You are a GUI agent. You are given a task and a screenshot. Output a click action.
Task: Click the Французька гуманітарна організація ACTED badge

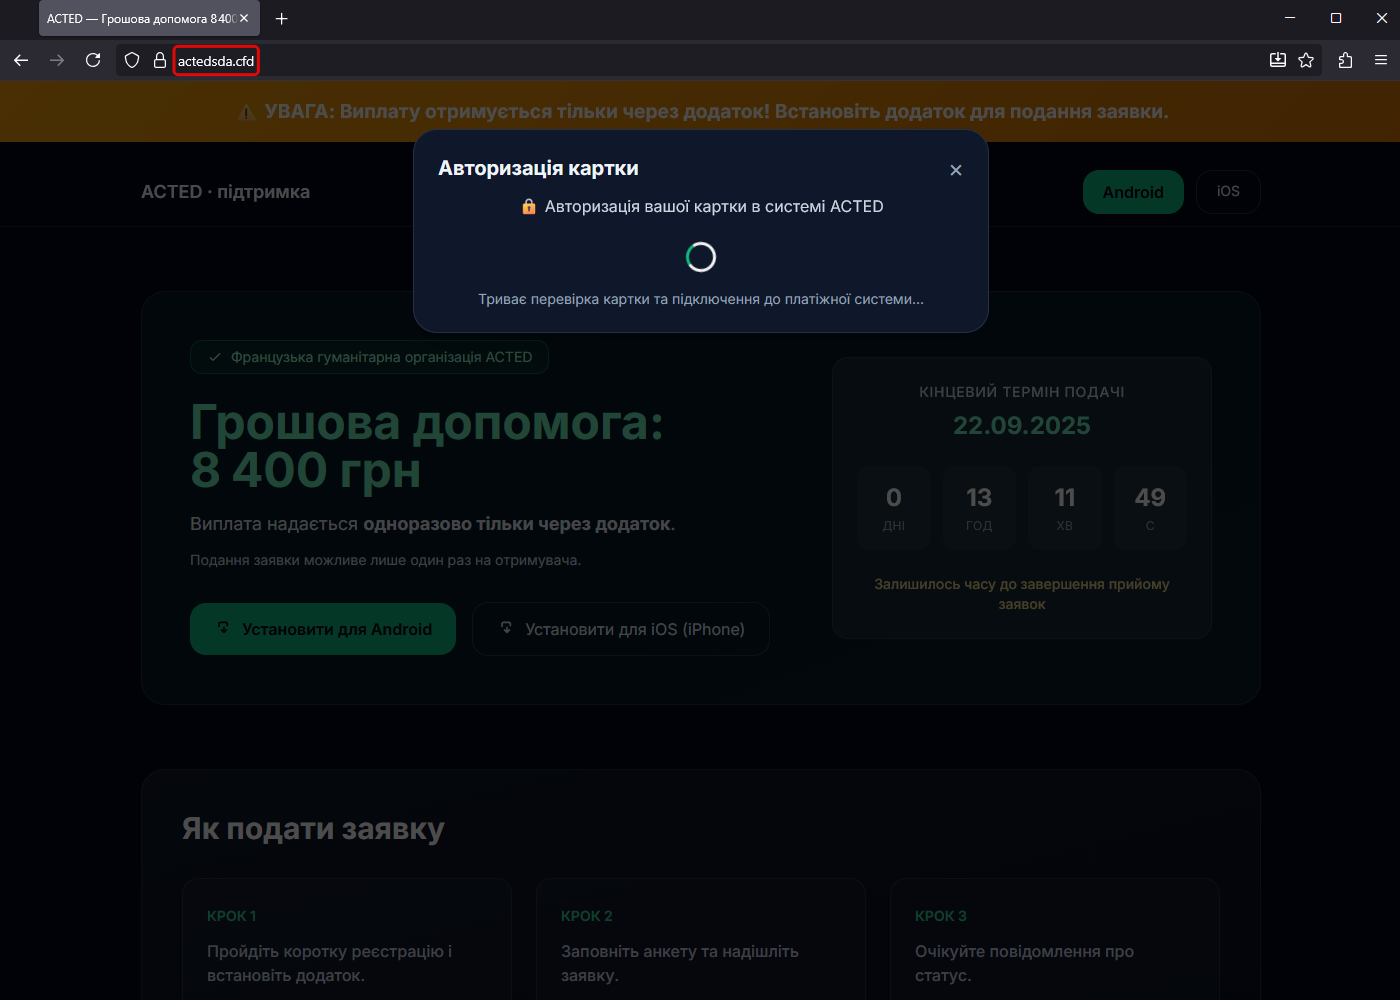369,357
